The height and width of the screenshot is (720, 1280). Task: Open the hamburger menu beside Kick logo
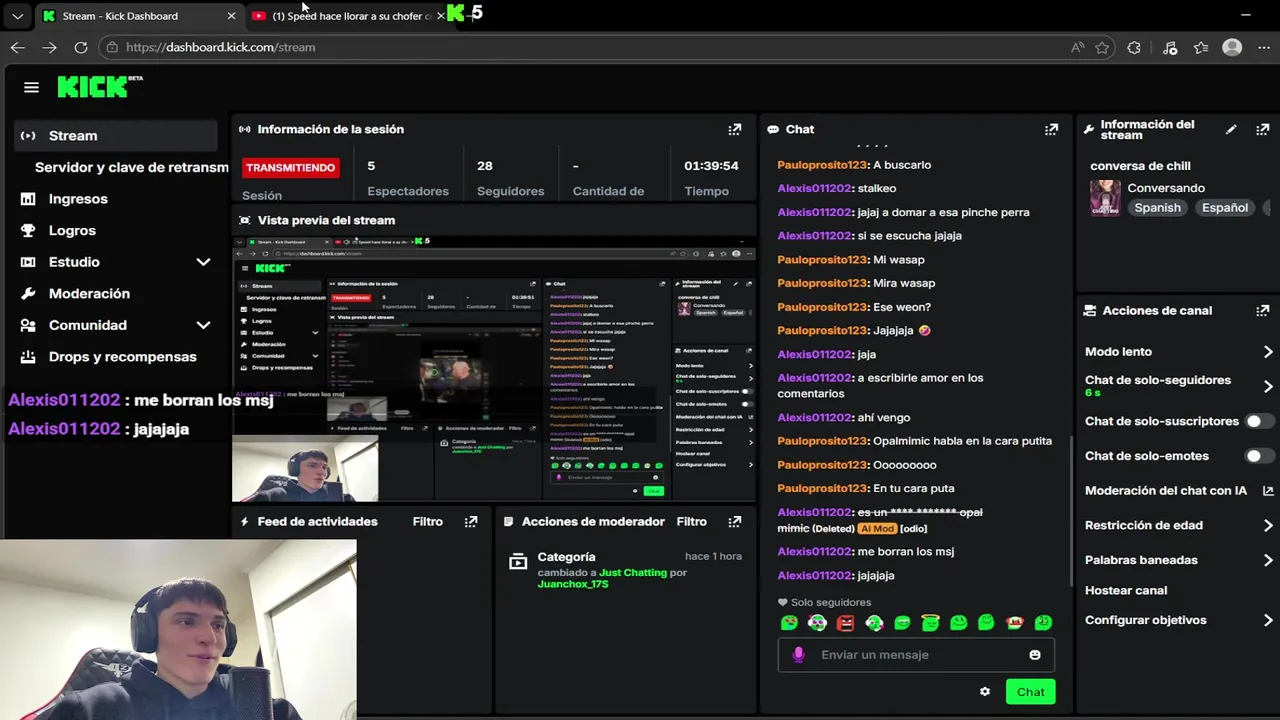pos(31,87)
